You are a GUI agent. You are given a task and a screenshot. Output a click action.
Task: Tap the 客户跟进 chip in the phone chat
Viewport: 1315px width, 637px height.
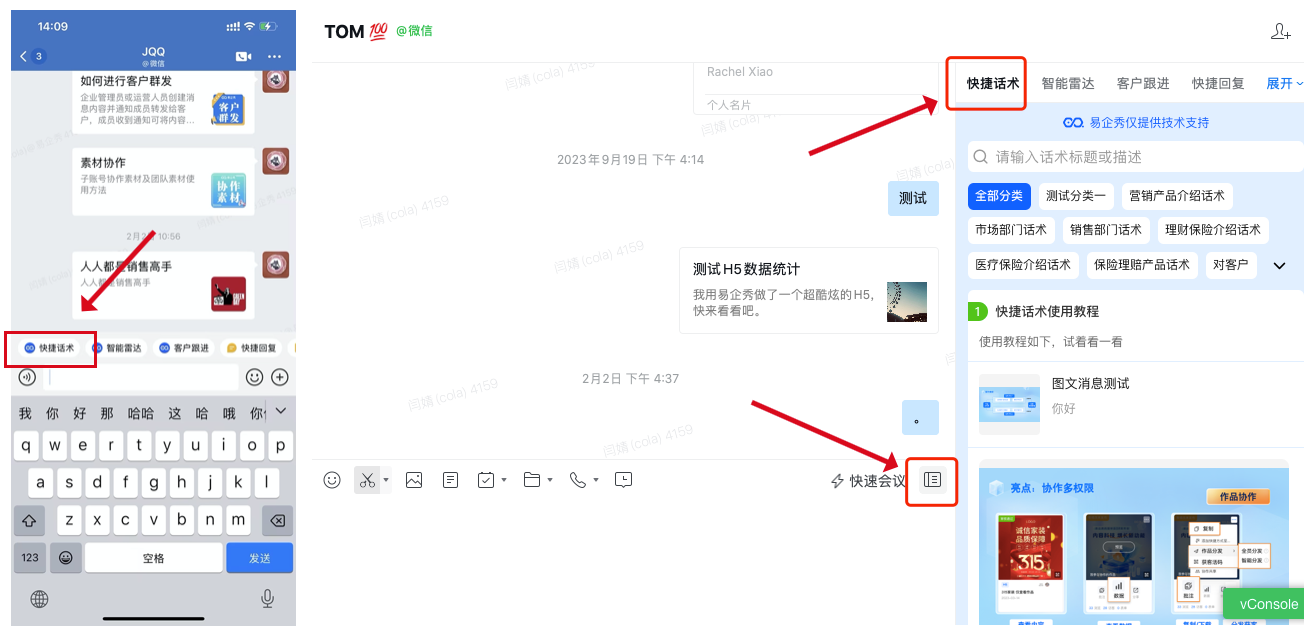[x=183, y=348]
